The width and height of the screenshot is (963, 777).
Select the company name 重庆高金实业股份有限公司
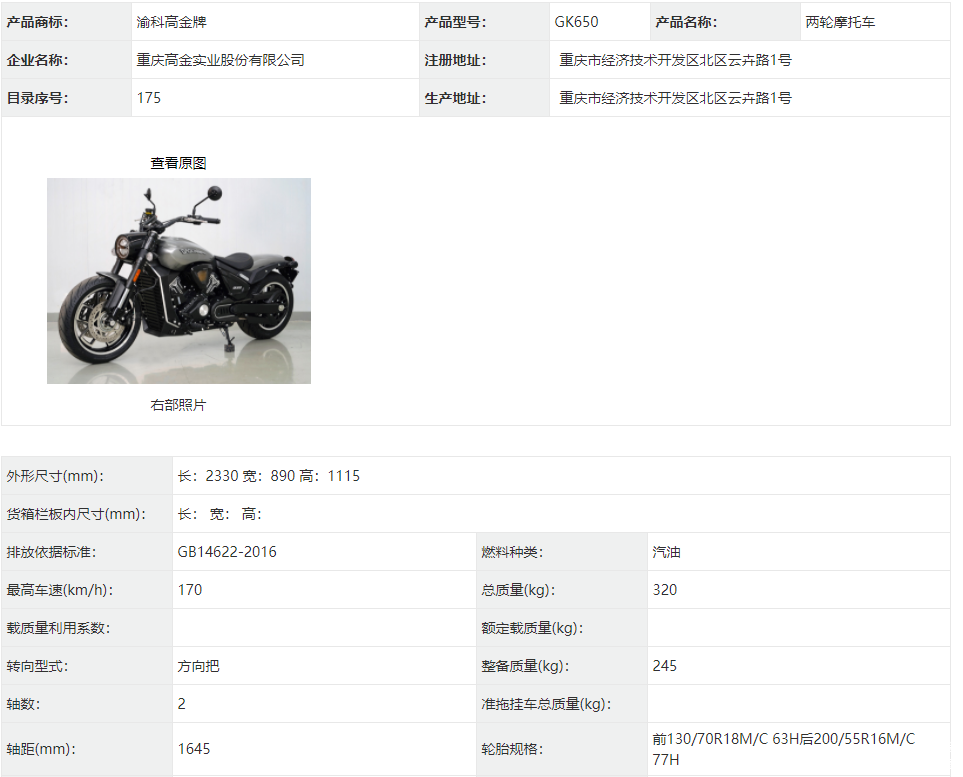point(220,60)
